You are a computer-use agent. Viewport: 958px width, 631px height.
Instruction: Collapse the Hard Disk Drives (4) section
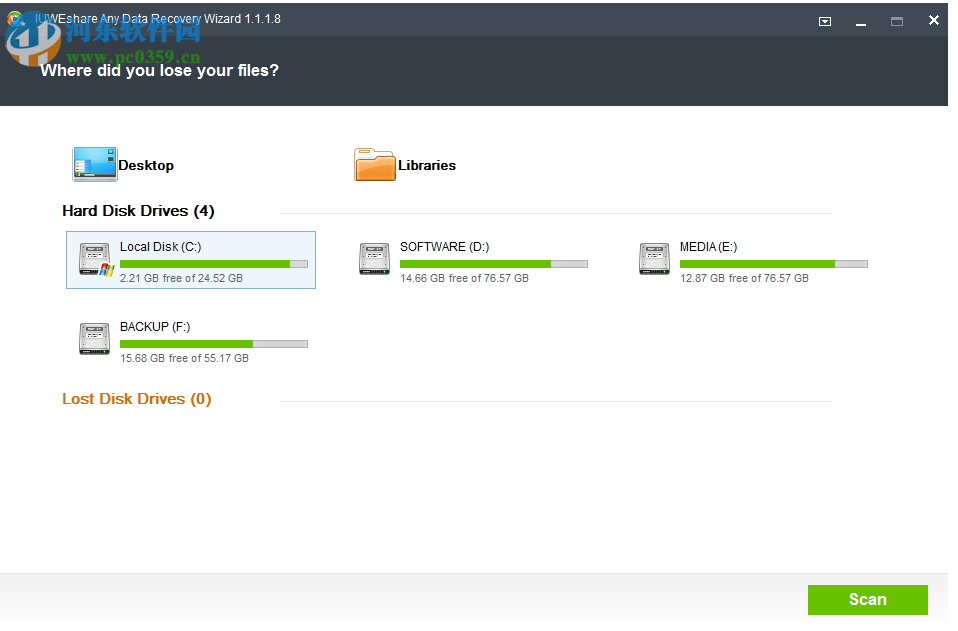tap(137, 211)
